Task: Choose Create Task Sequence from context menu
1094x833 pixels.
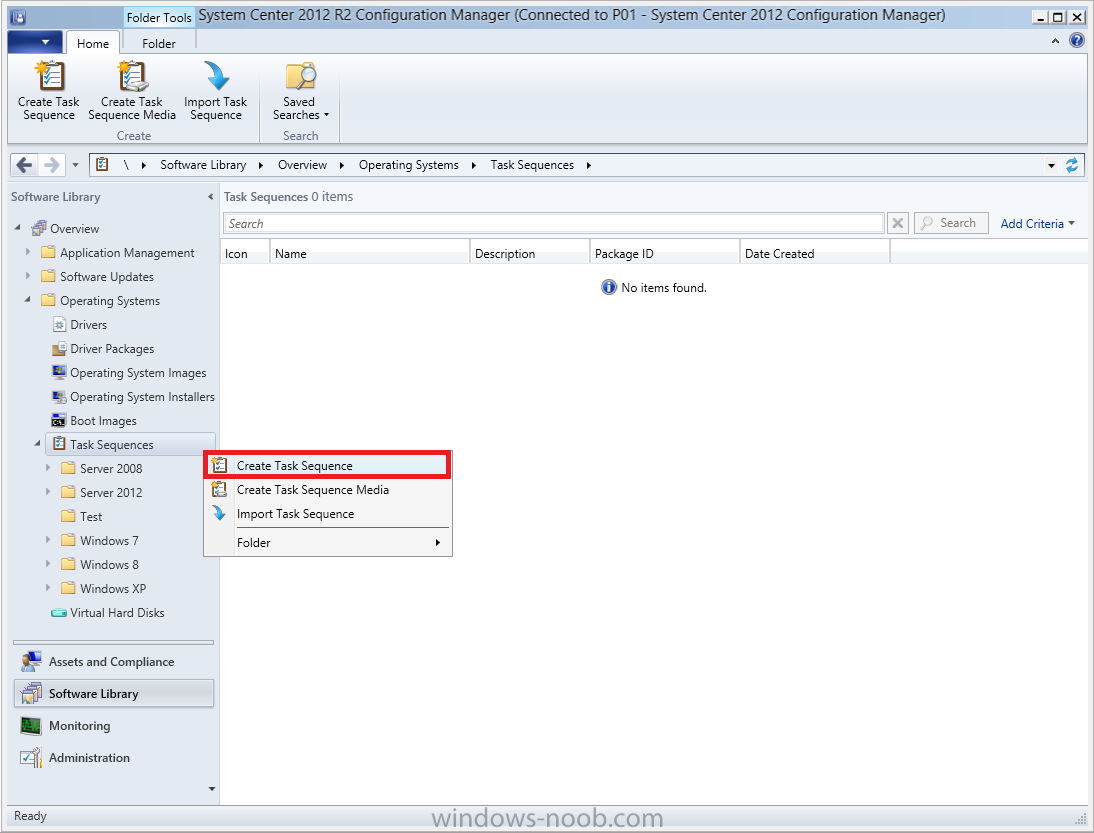Action: pyautogui.click(x=328, y=466)
